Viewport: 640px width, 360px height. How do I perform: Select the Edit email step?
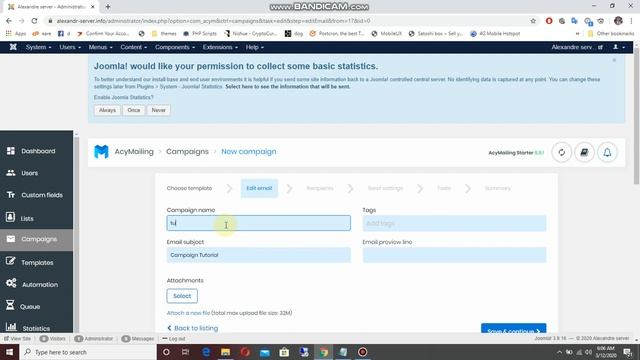[259, 188]
